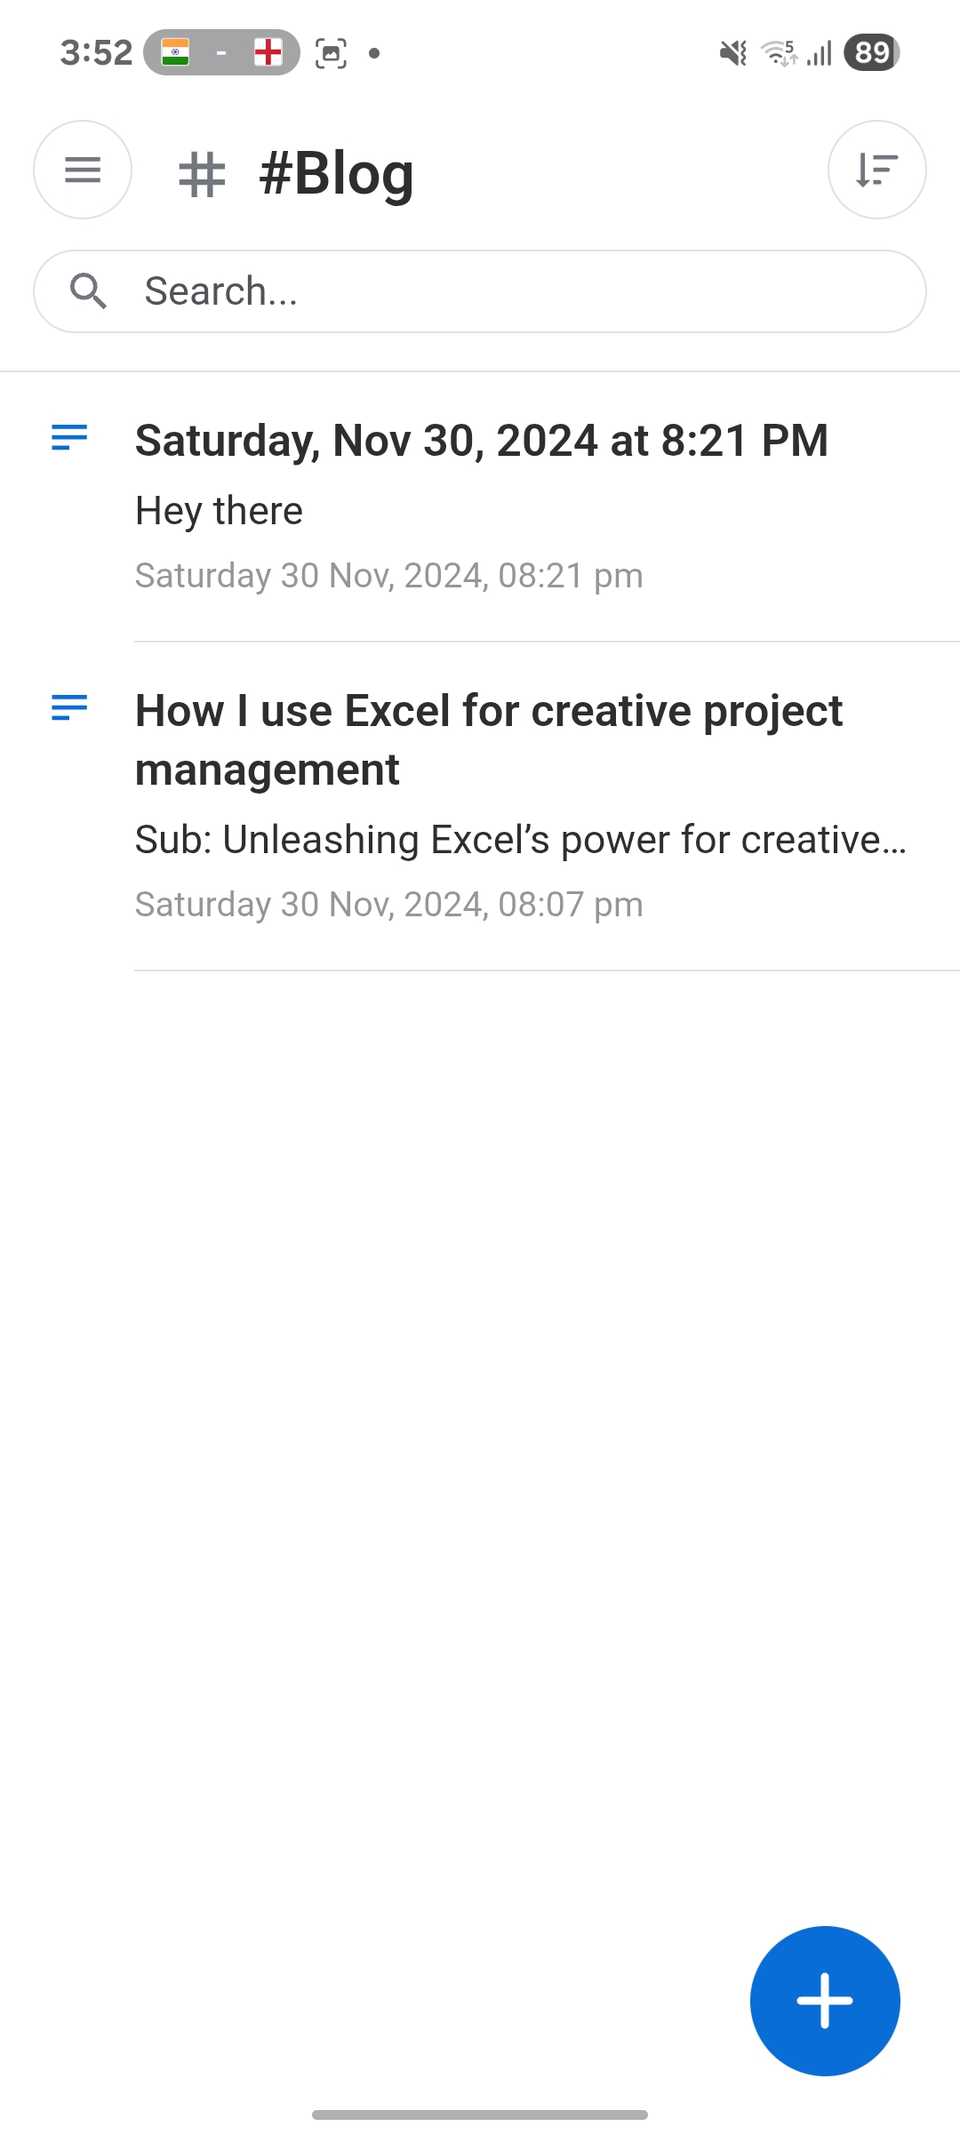Tap the "Sub: Unleashing Excel's power" preview
The height and width of the screenshot is (2133, 960).
click(520, 840)
